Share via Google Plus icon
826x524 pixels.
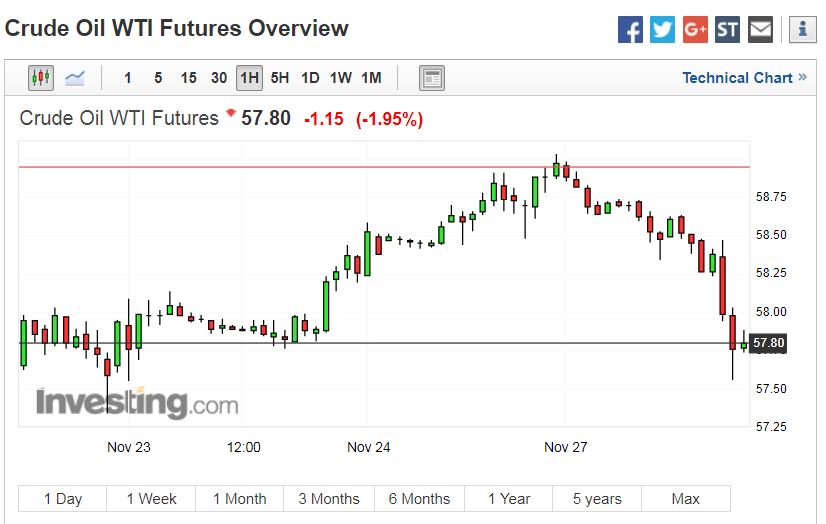(695, 29)
